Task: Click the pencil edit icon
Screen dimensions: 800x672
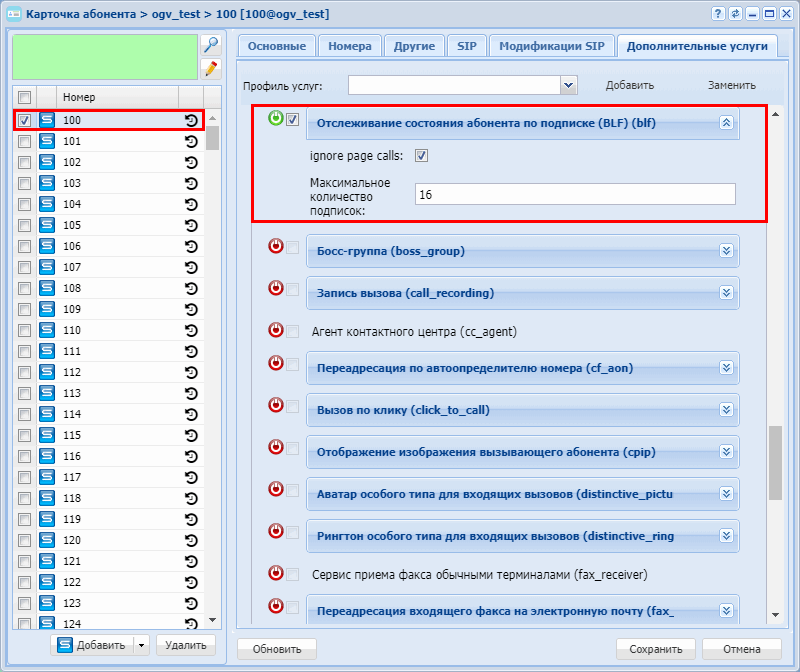Action: click(x=210, y=68)
